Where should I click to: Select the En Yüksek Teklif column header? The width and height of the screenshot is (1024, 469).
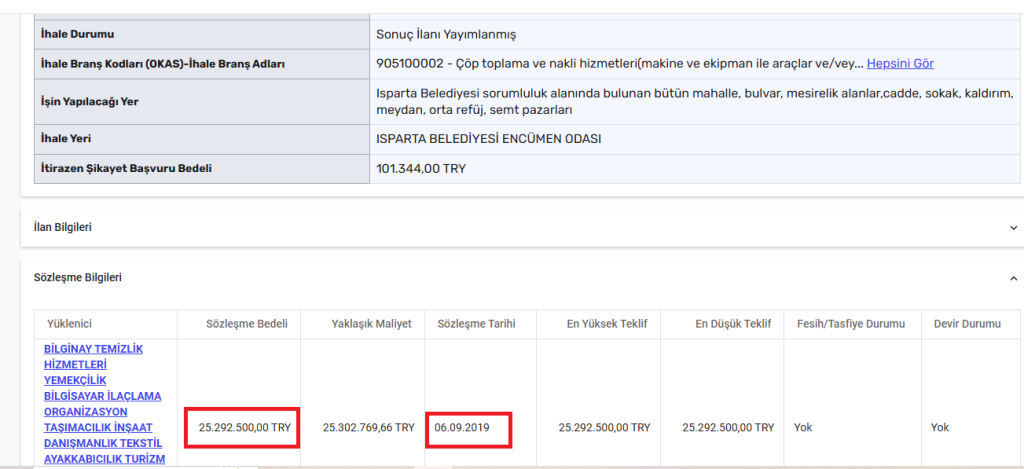click(x=607, y=324)
